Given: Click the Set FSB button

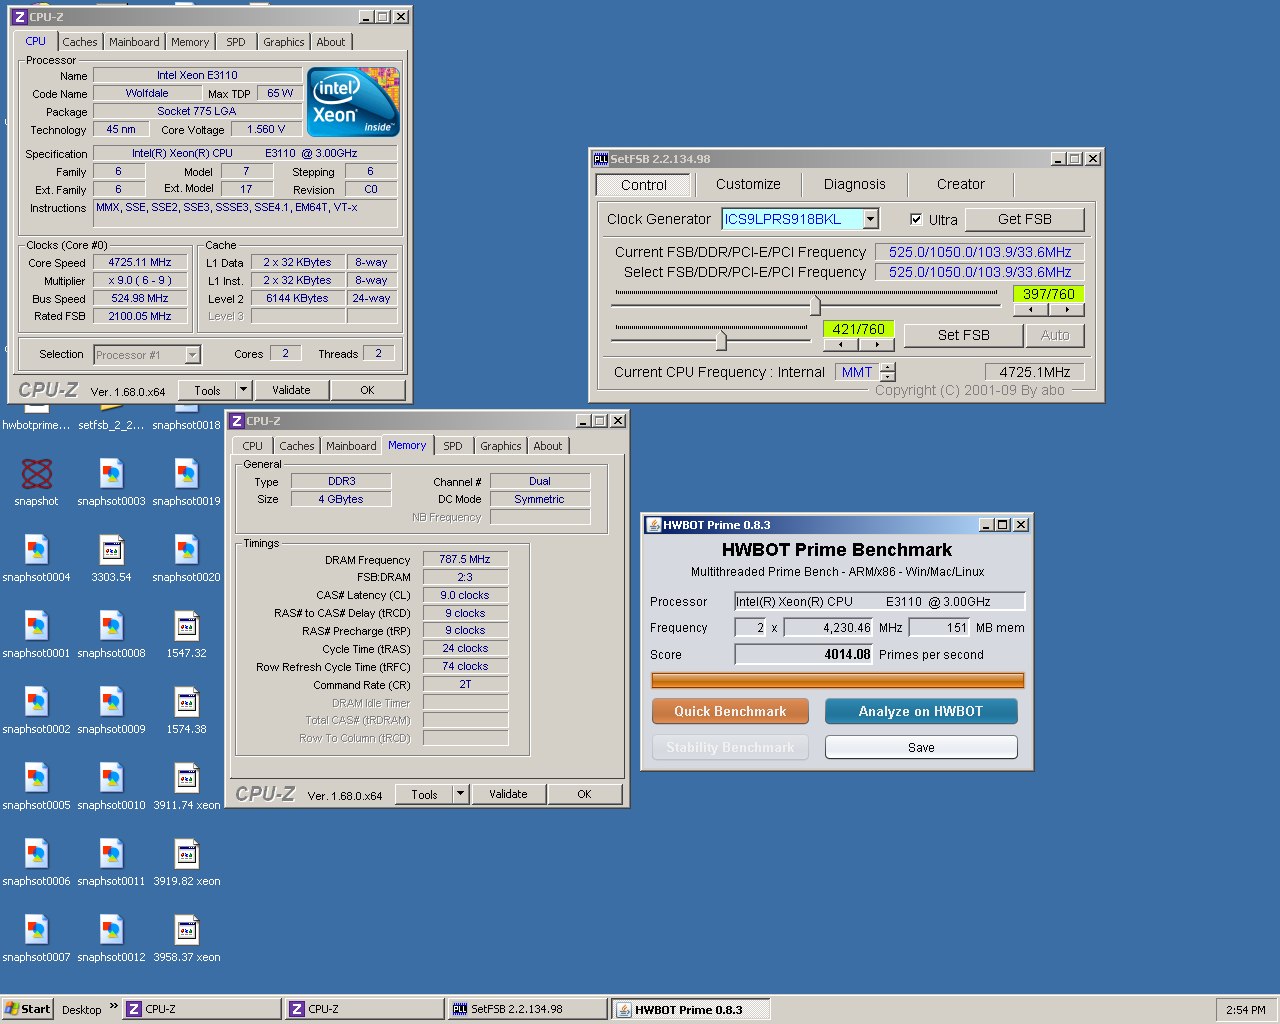Looking at the screenshot, I should tap(964, 335).
